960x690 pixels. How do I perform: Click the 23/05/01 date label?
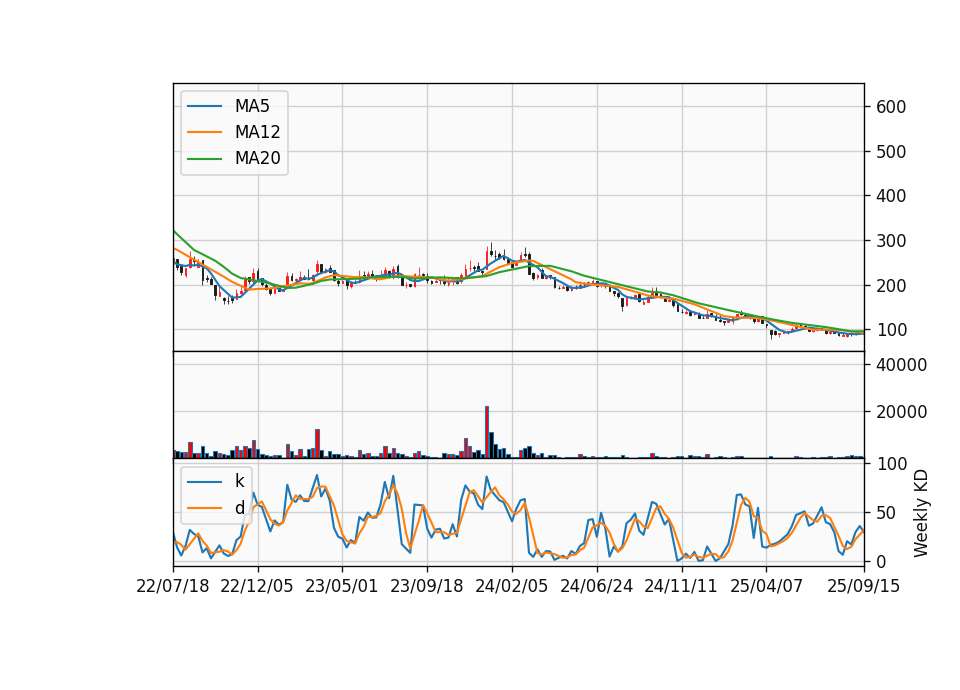(342, 586)
